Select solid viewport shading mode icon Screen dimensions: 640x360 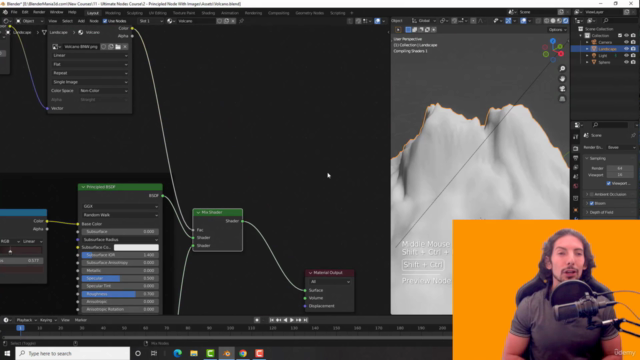[553, 21]
